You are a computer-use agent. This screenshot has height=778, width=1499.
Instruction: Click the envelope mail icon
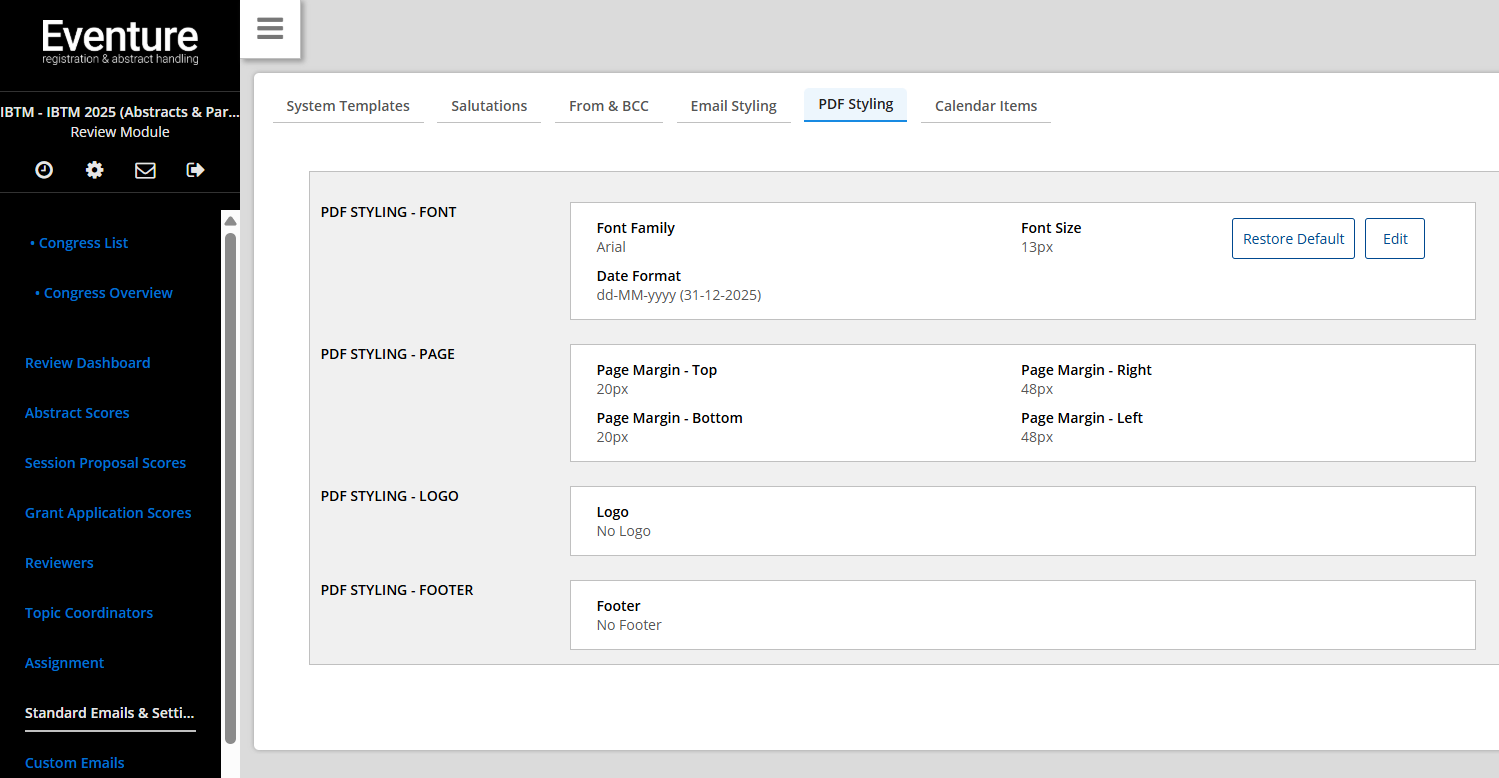click(145, 170)
